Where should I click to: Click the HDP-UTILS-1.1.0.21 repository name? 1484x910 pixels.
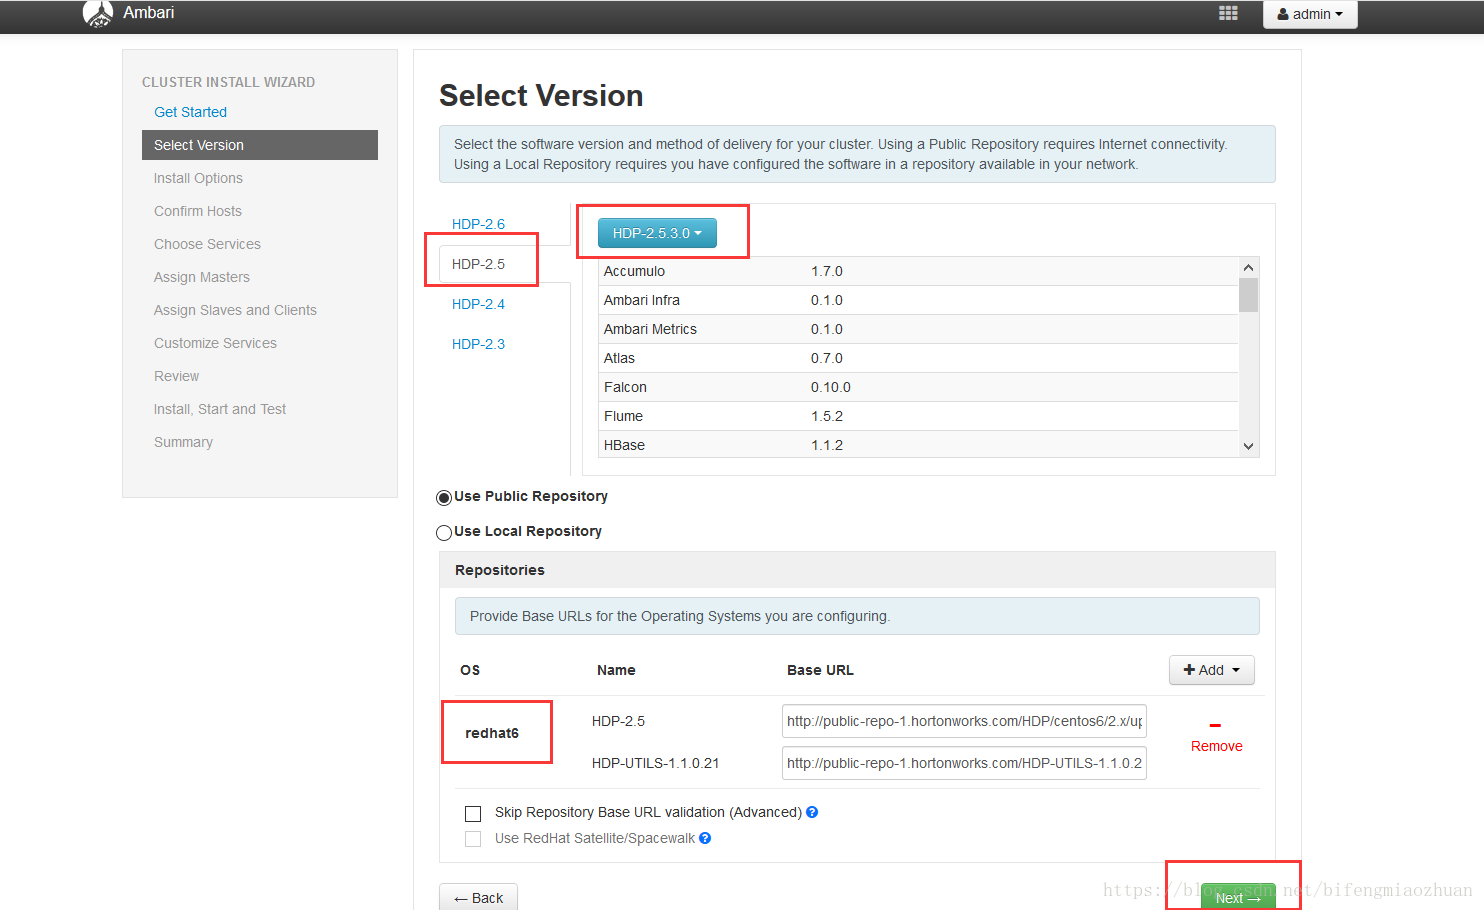point(655,763)
